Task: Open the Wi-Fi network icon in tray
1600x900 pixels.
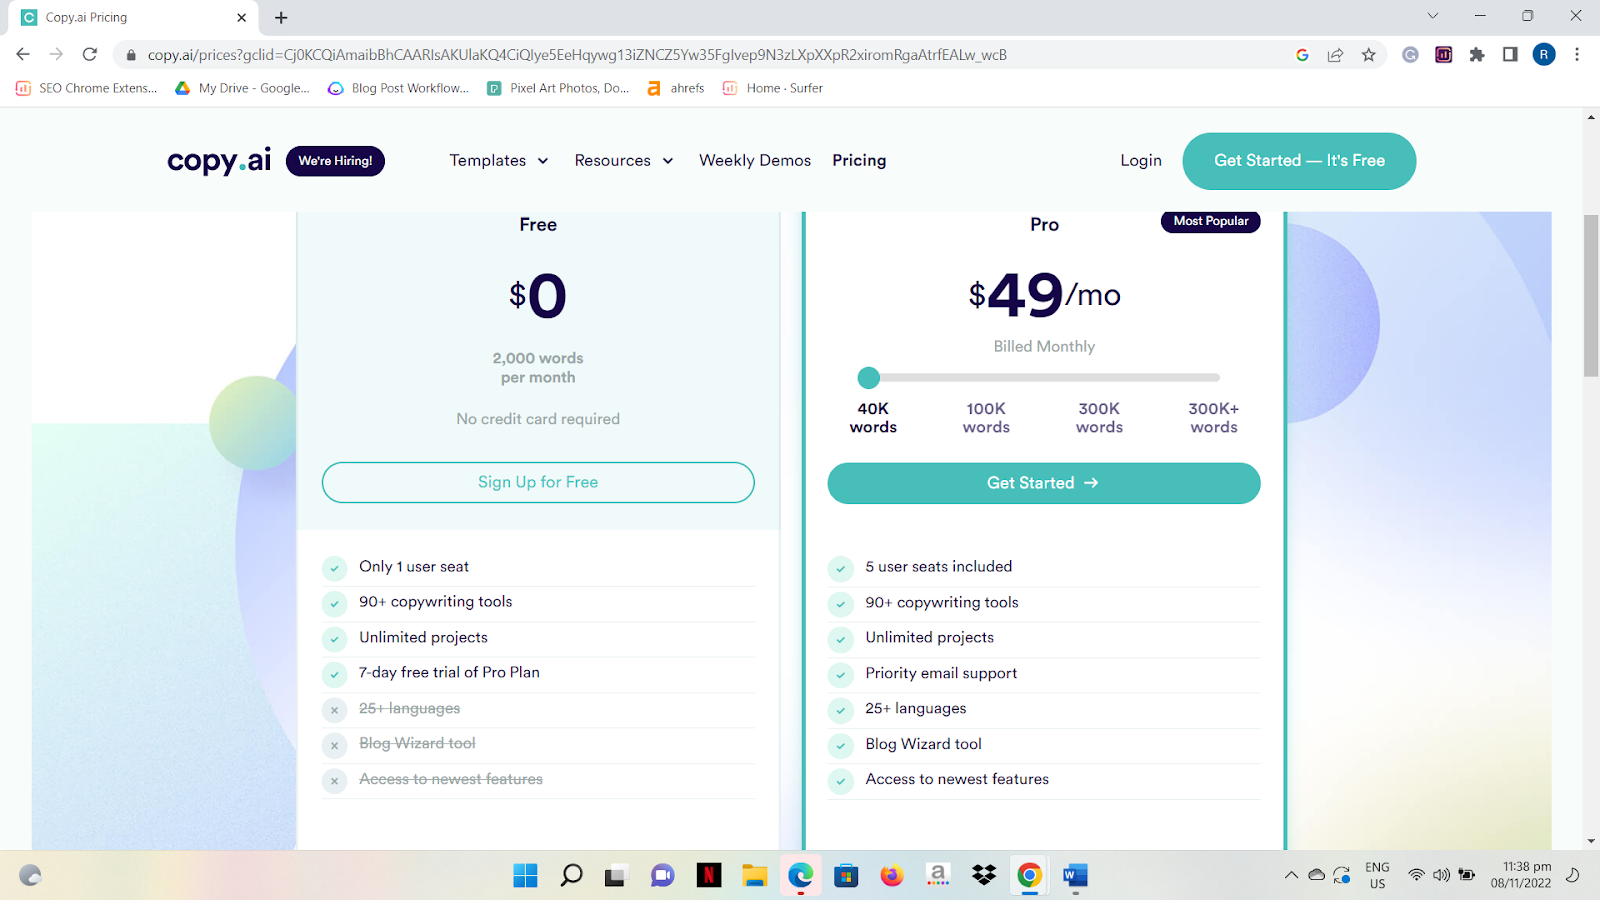Action: click(x=1416, y=875)
